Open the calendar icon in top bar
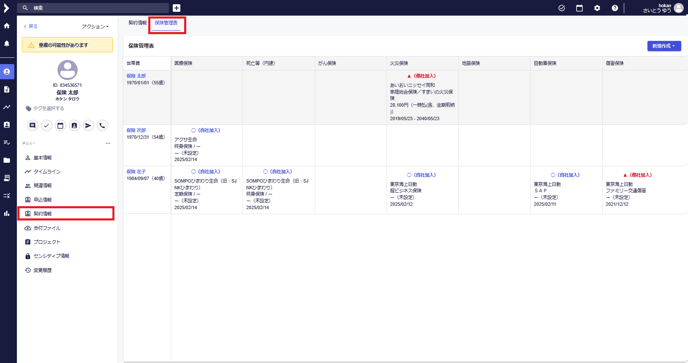 pos(579,8)
